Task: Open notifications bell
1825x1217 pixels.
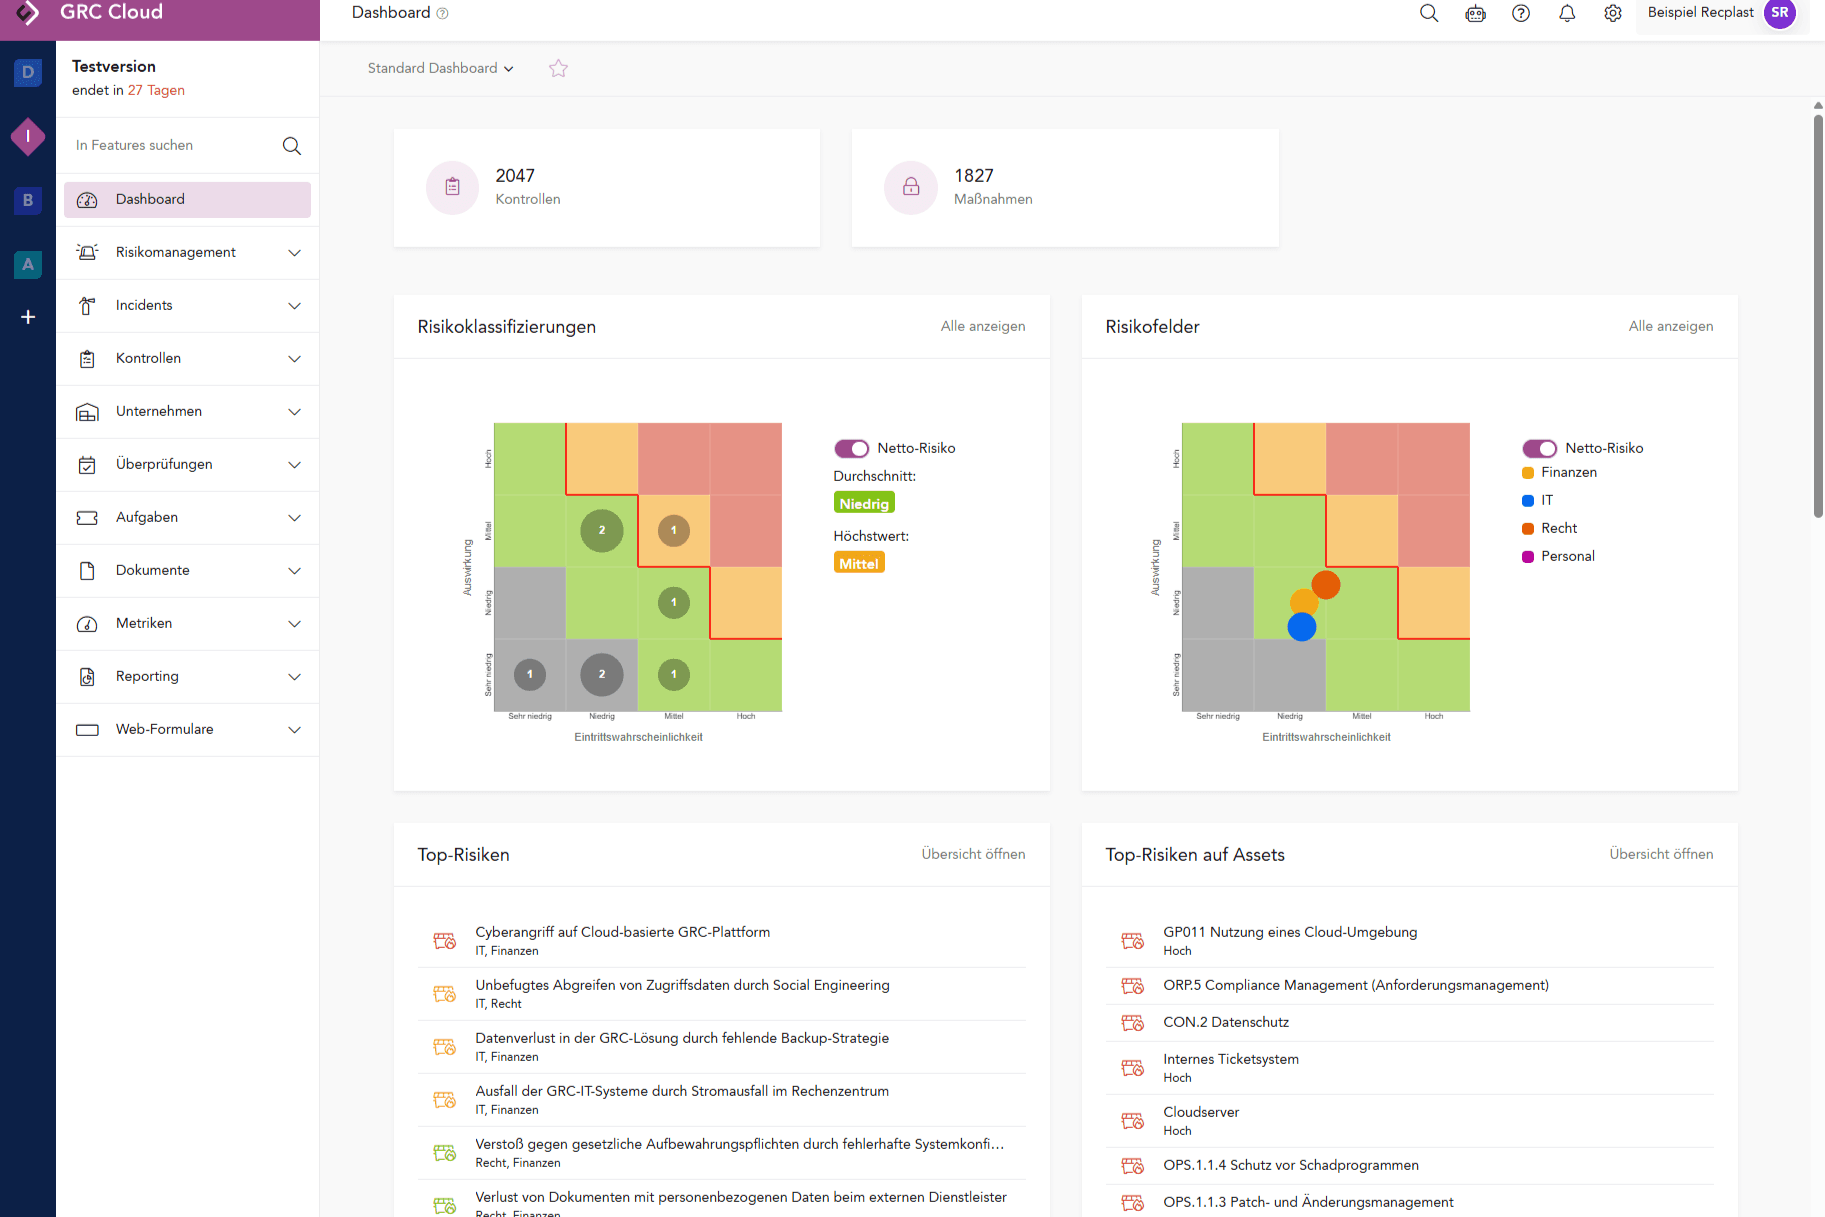Action: [x=1567, y=13]
